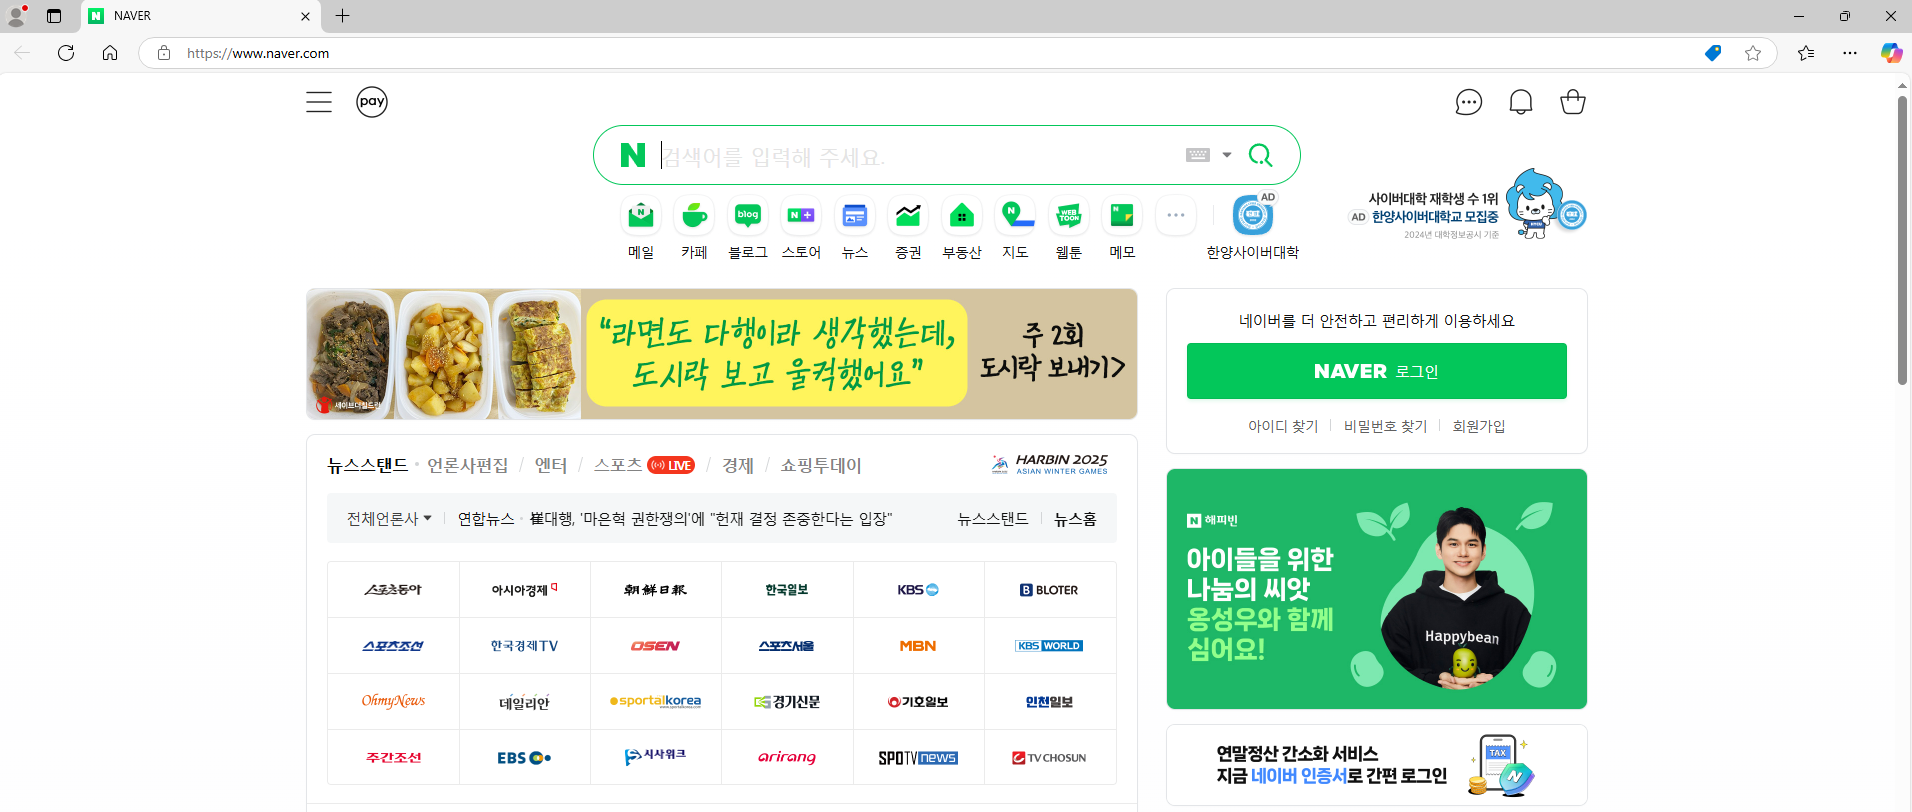Viewport: 1912px width, 812px height.
Task: Open the notifications bell icon
Action: pyautogui.click(x=1521, y=102)
